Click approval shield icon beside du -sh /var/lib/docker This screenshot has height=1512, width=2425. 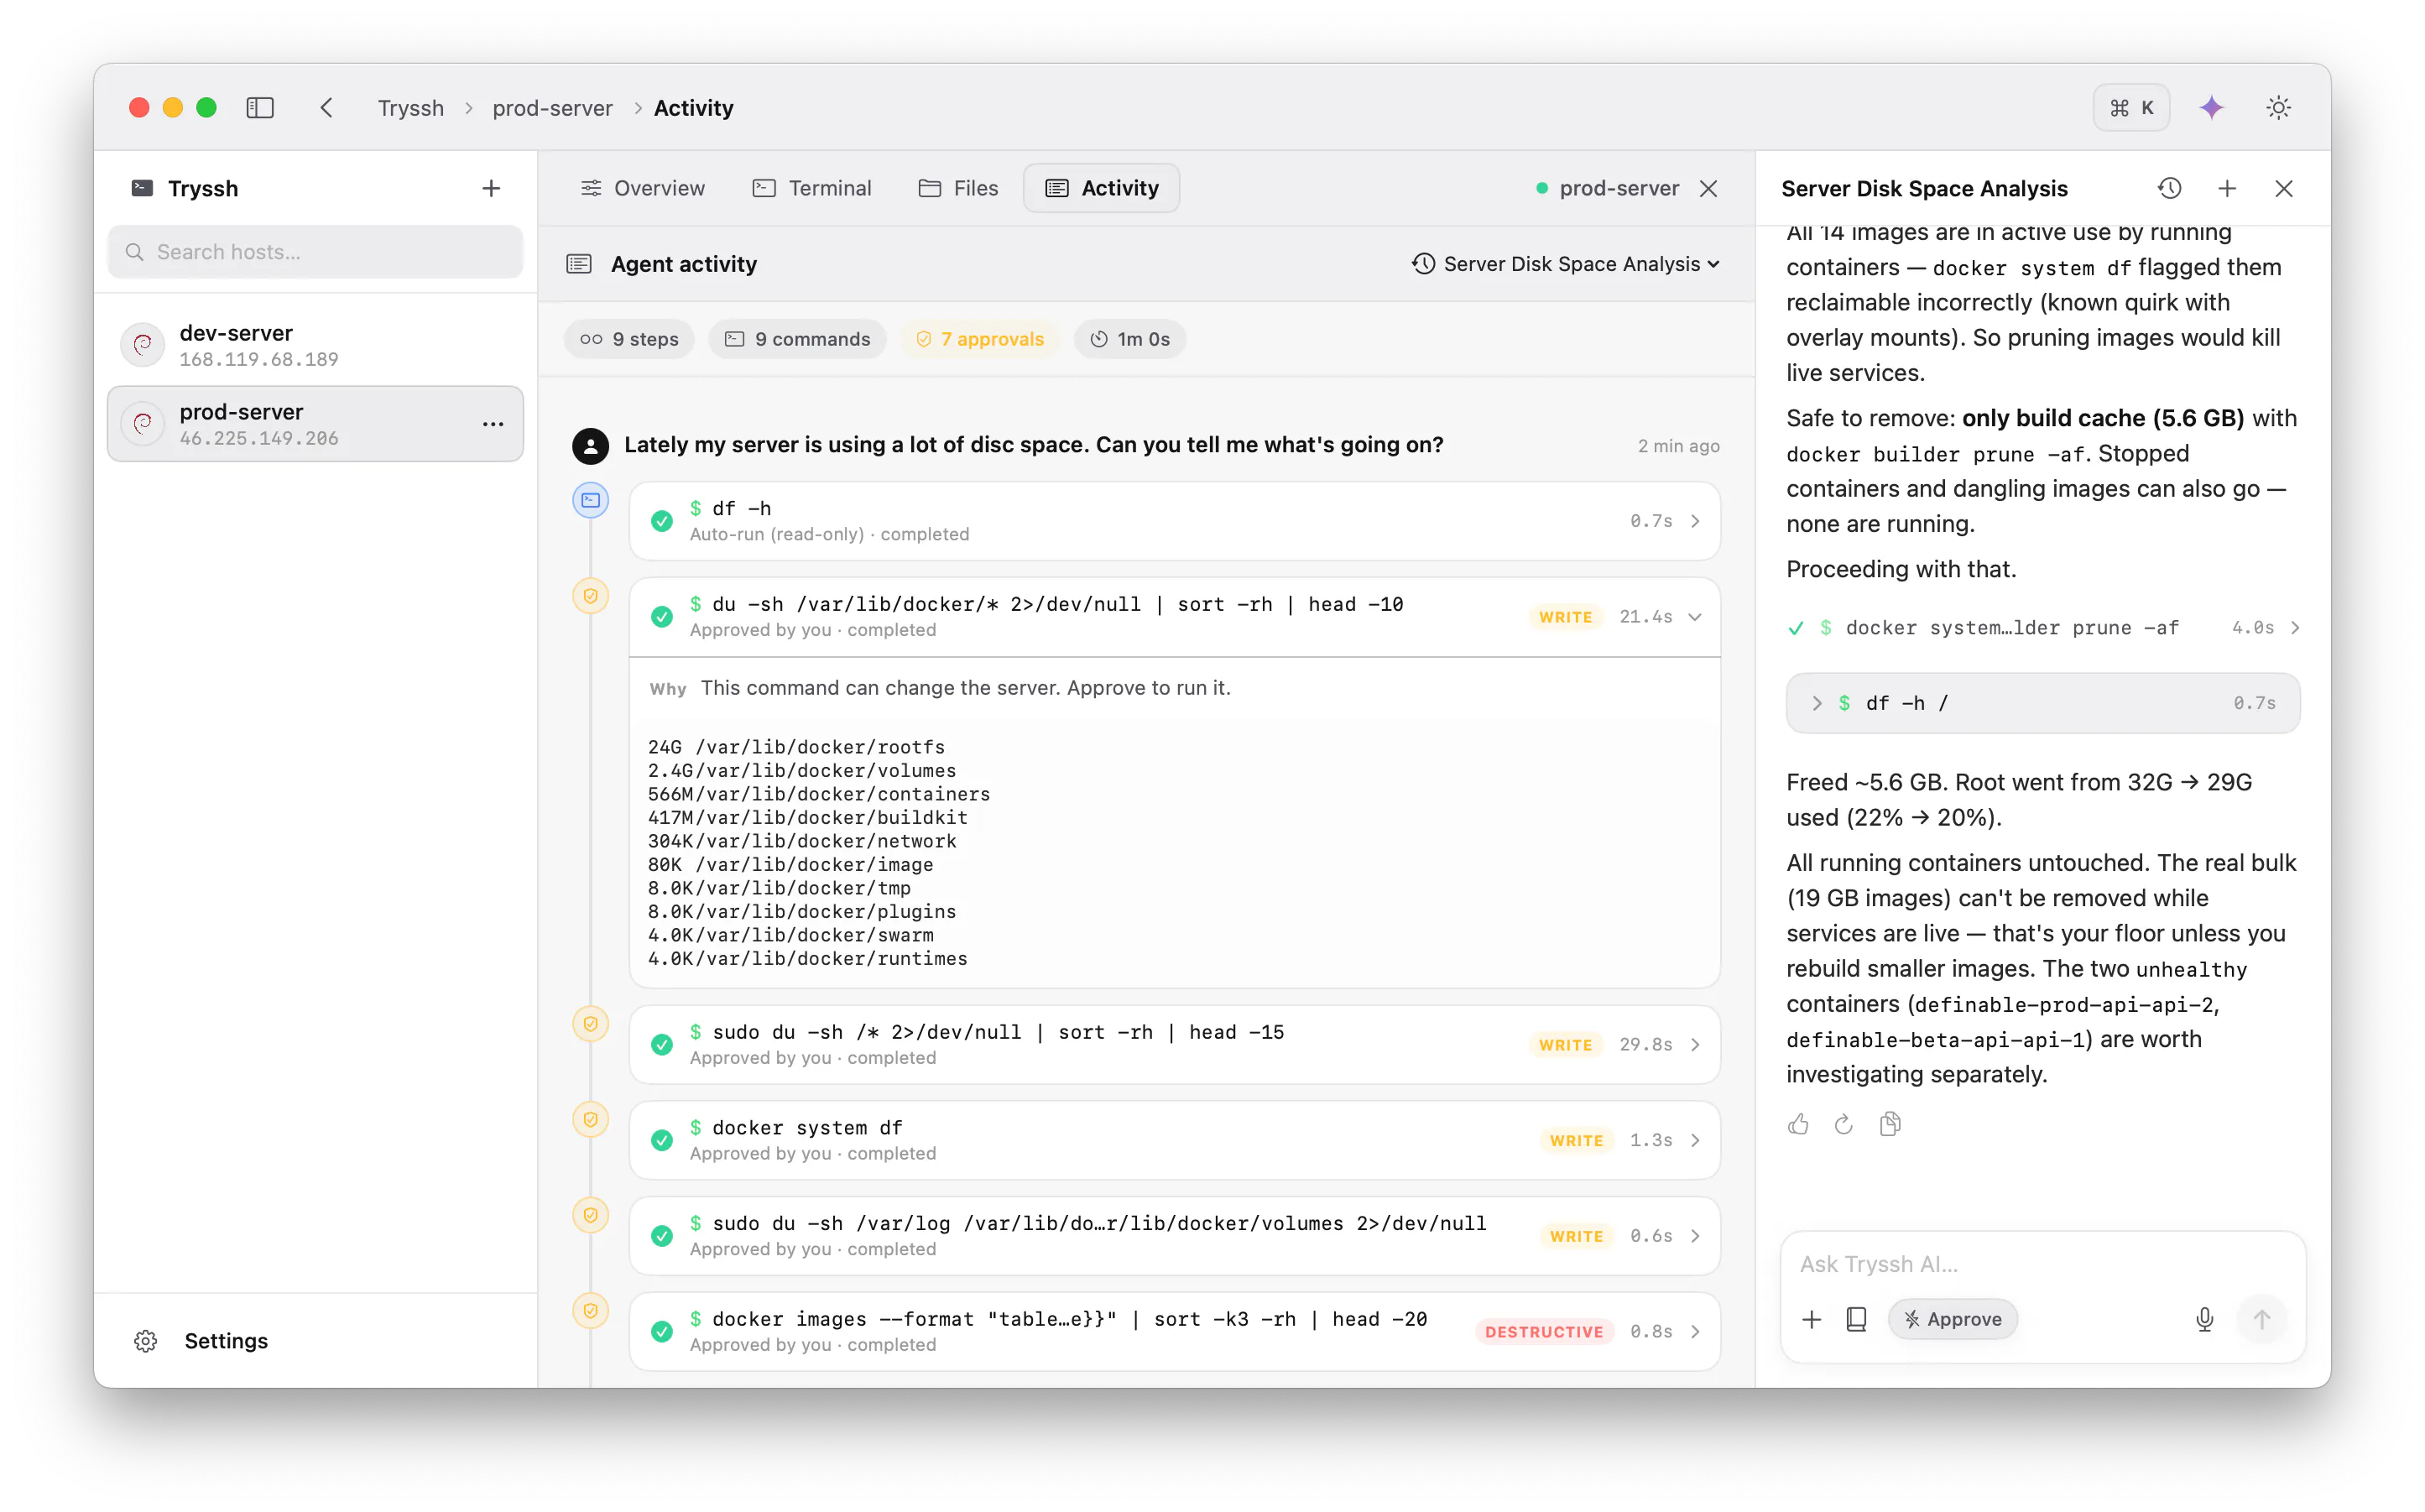click(590, 596)
